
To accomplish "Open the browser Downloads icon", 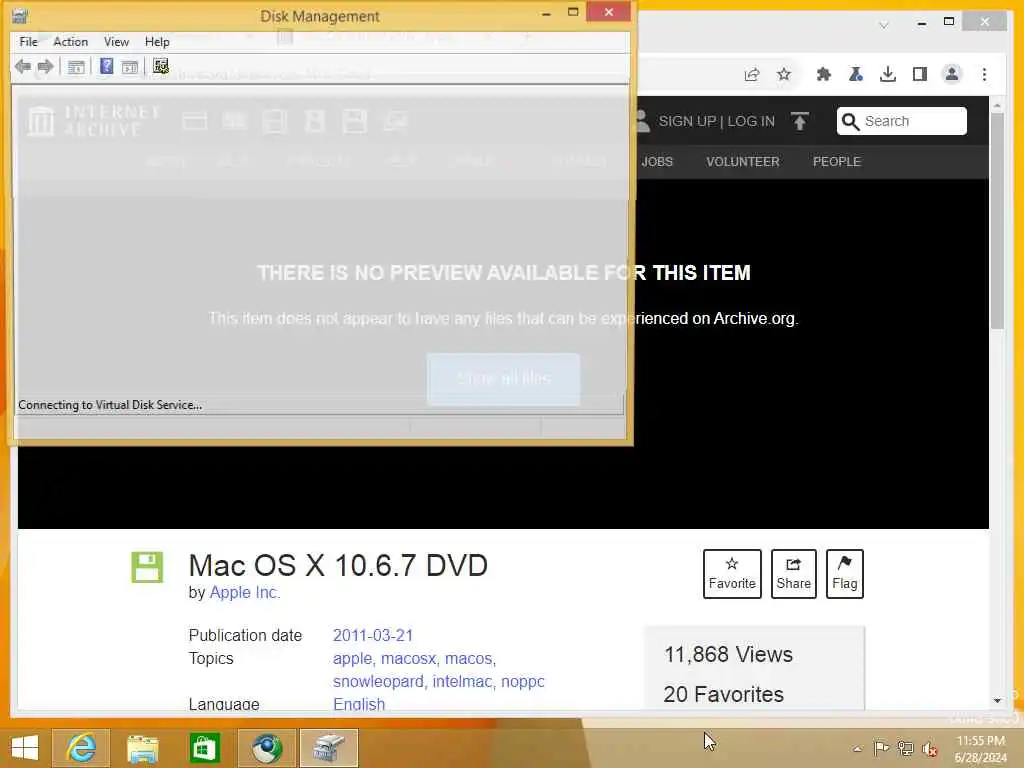I will tap(888, 74).
